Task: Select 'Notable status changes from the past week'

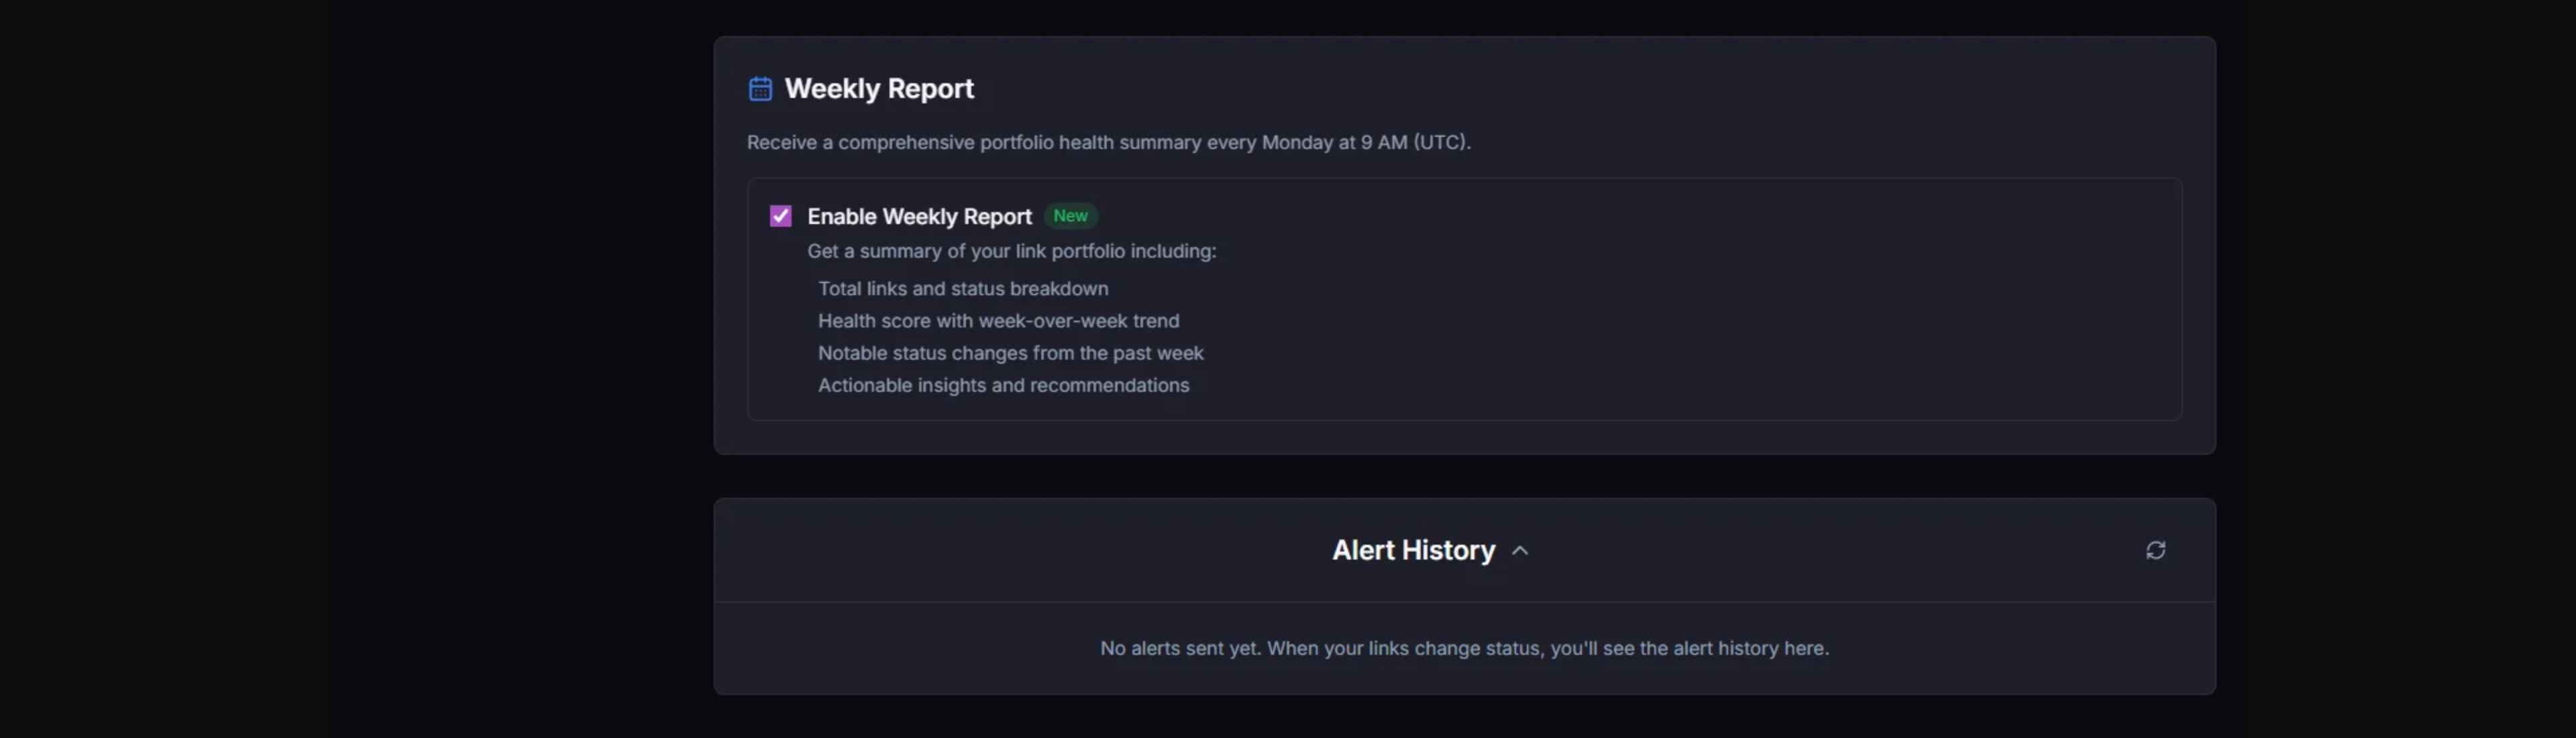Action: [1010, 353]
